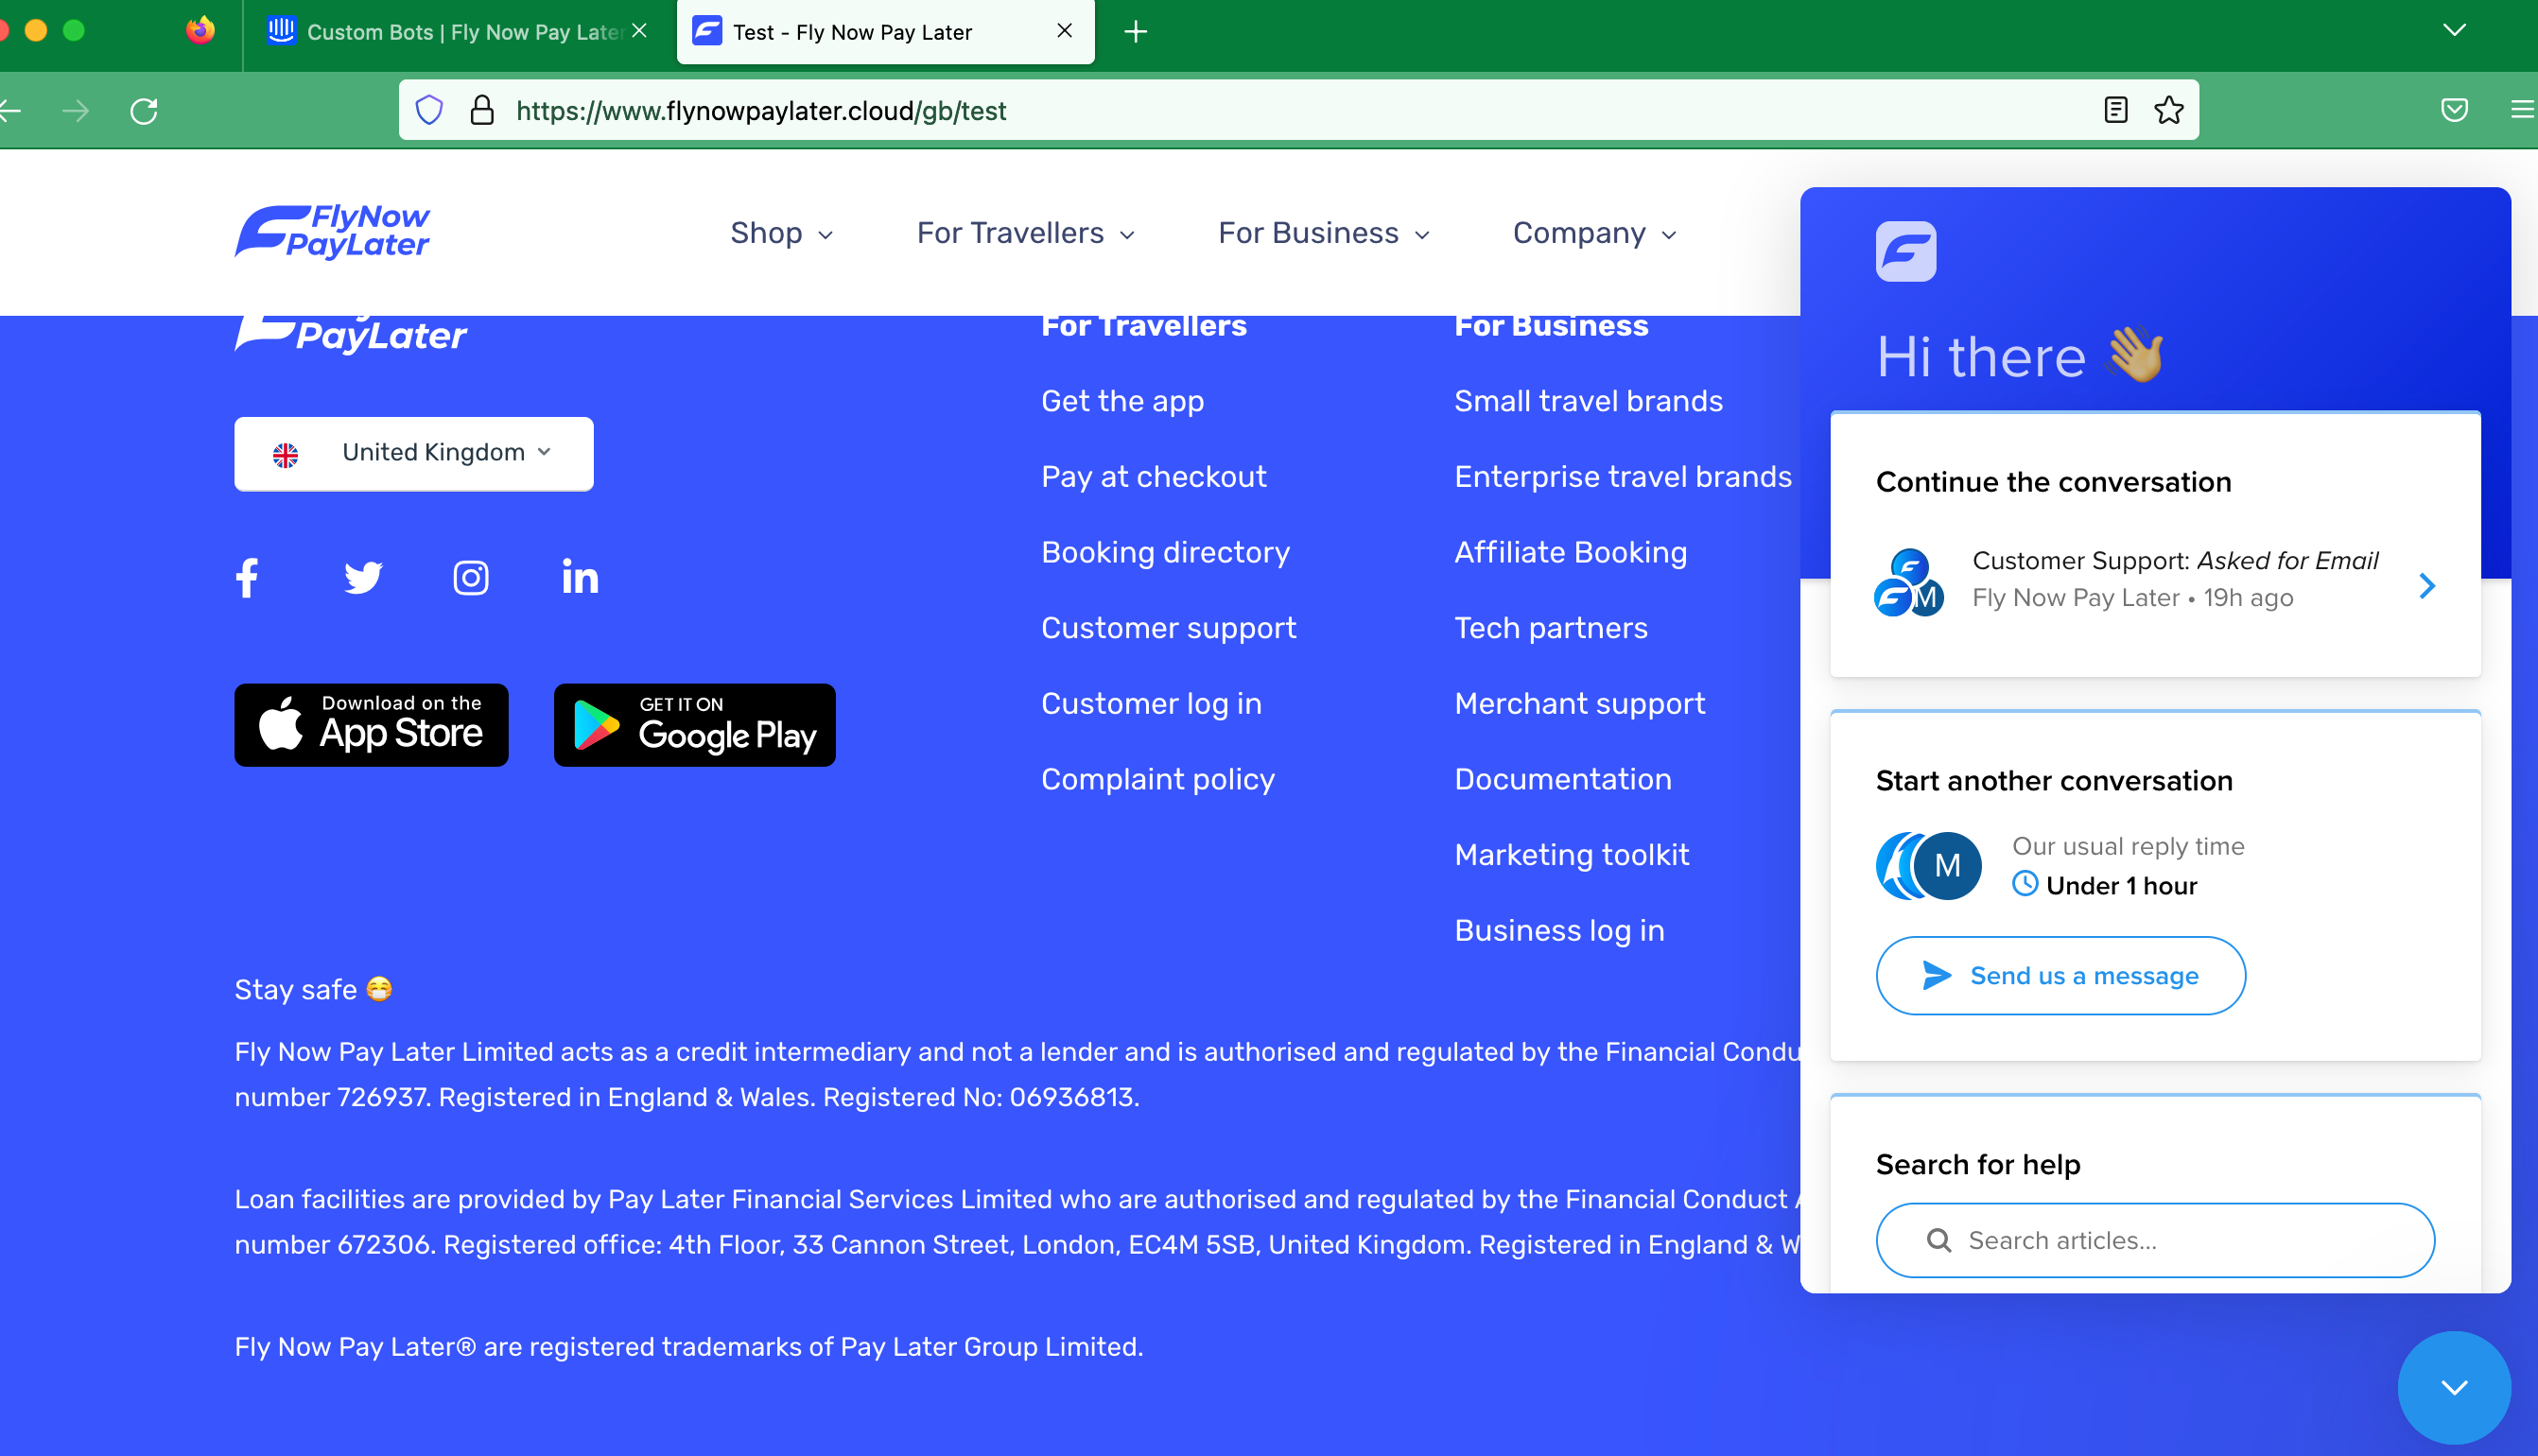Click the tracking protection shield icon
The width and height of the screenshot is (2538, 1456).
(x=429, y=110)
